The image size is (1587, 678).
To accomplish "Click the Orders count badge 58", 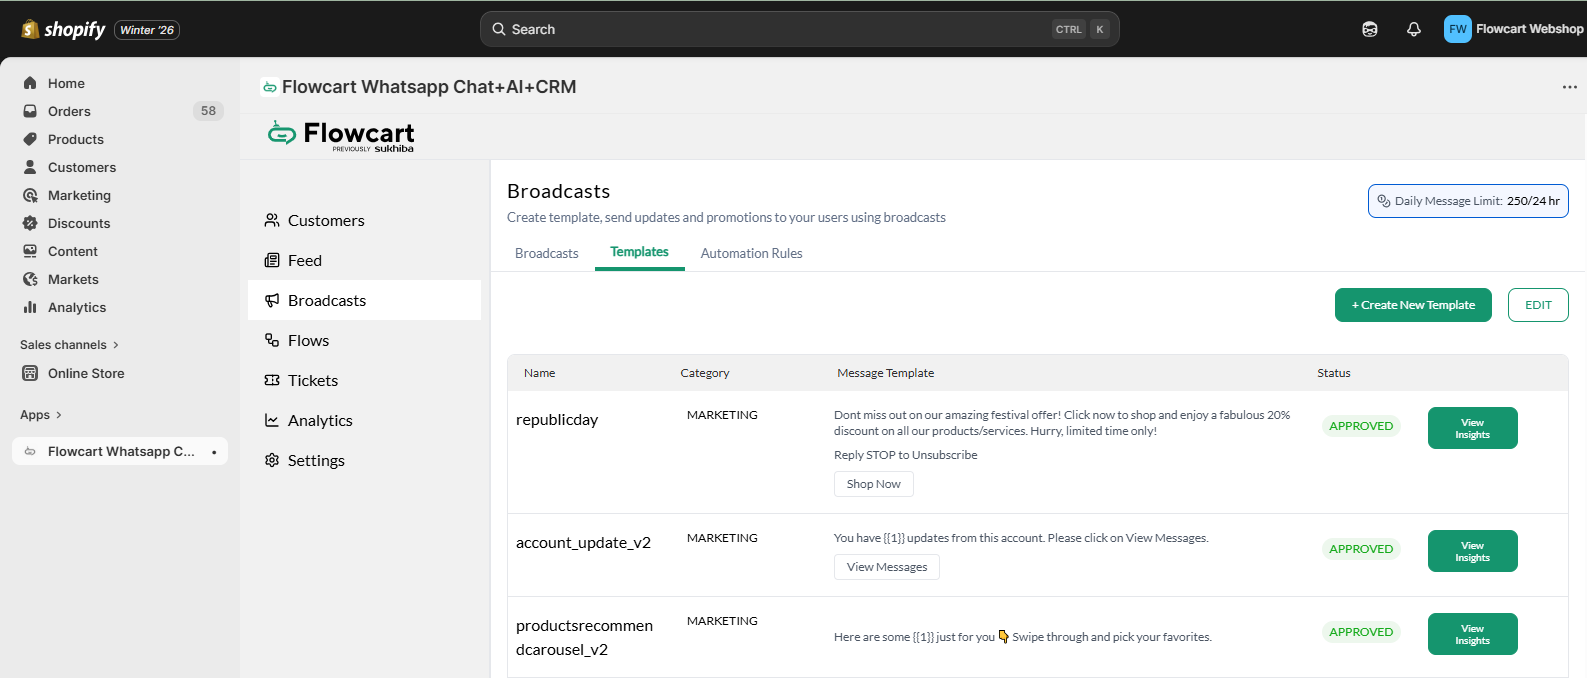I will [x=208, y=111].
